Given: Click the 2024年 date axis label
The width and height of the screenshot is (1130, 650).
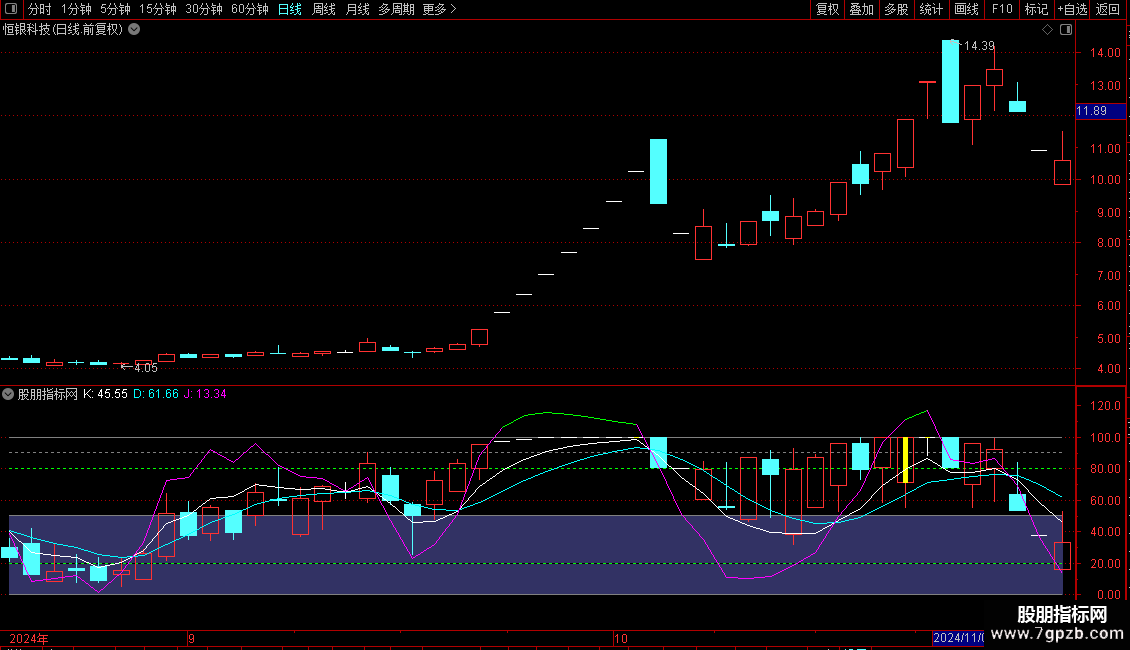Looking at the screenshot, I should (29, 639).
